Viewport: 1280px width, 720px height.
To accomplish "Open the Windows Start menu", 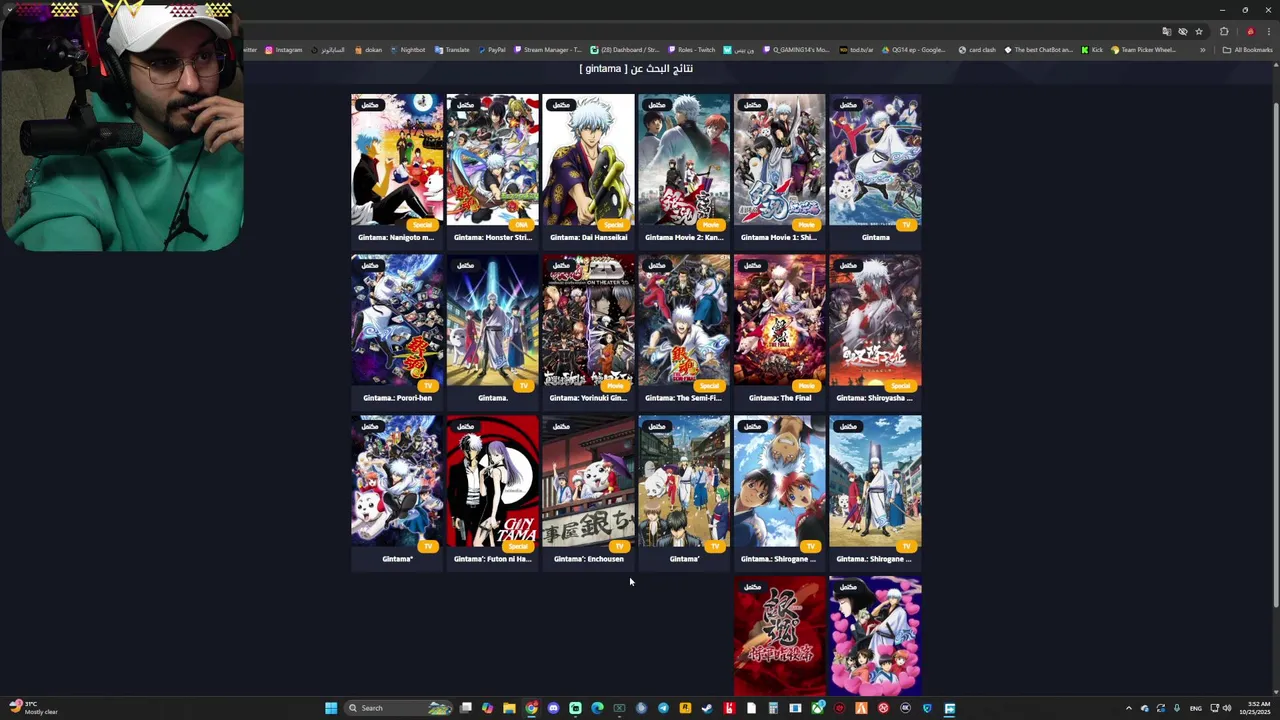I will click(331, 708).
